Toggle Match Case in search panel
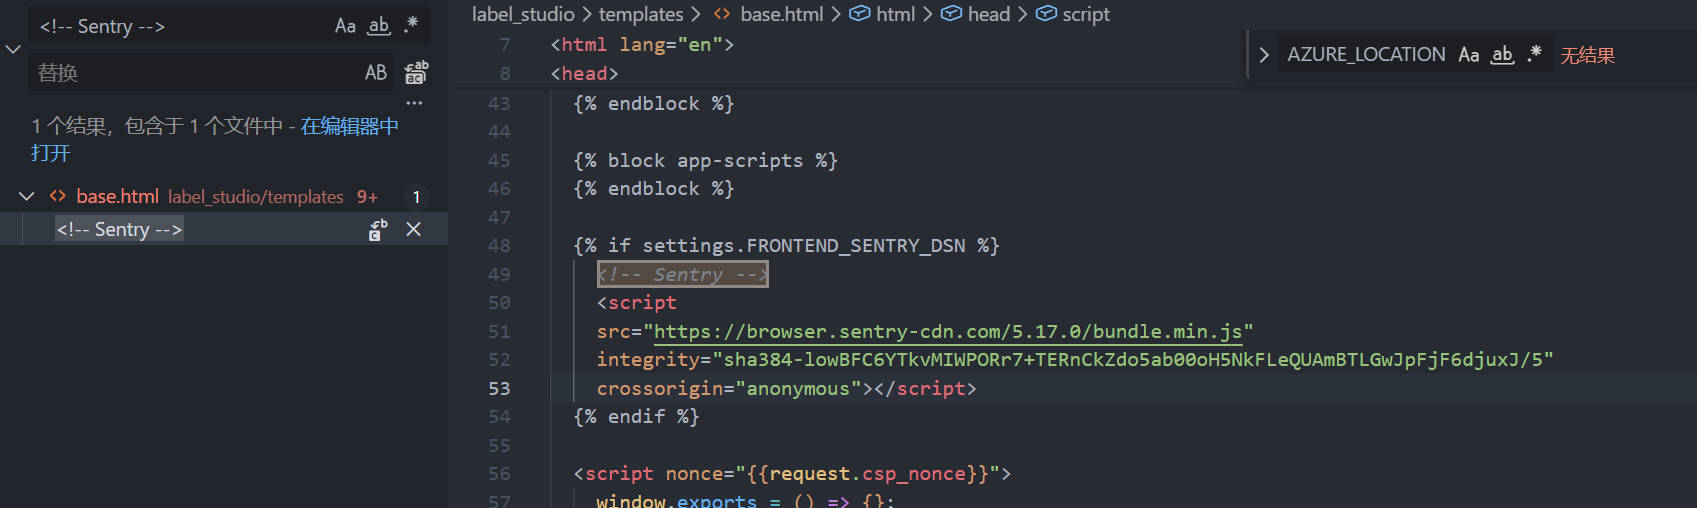Screen dimensions: 1697x508 [345, 26]
